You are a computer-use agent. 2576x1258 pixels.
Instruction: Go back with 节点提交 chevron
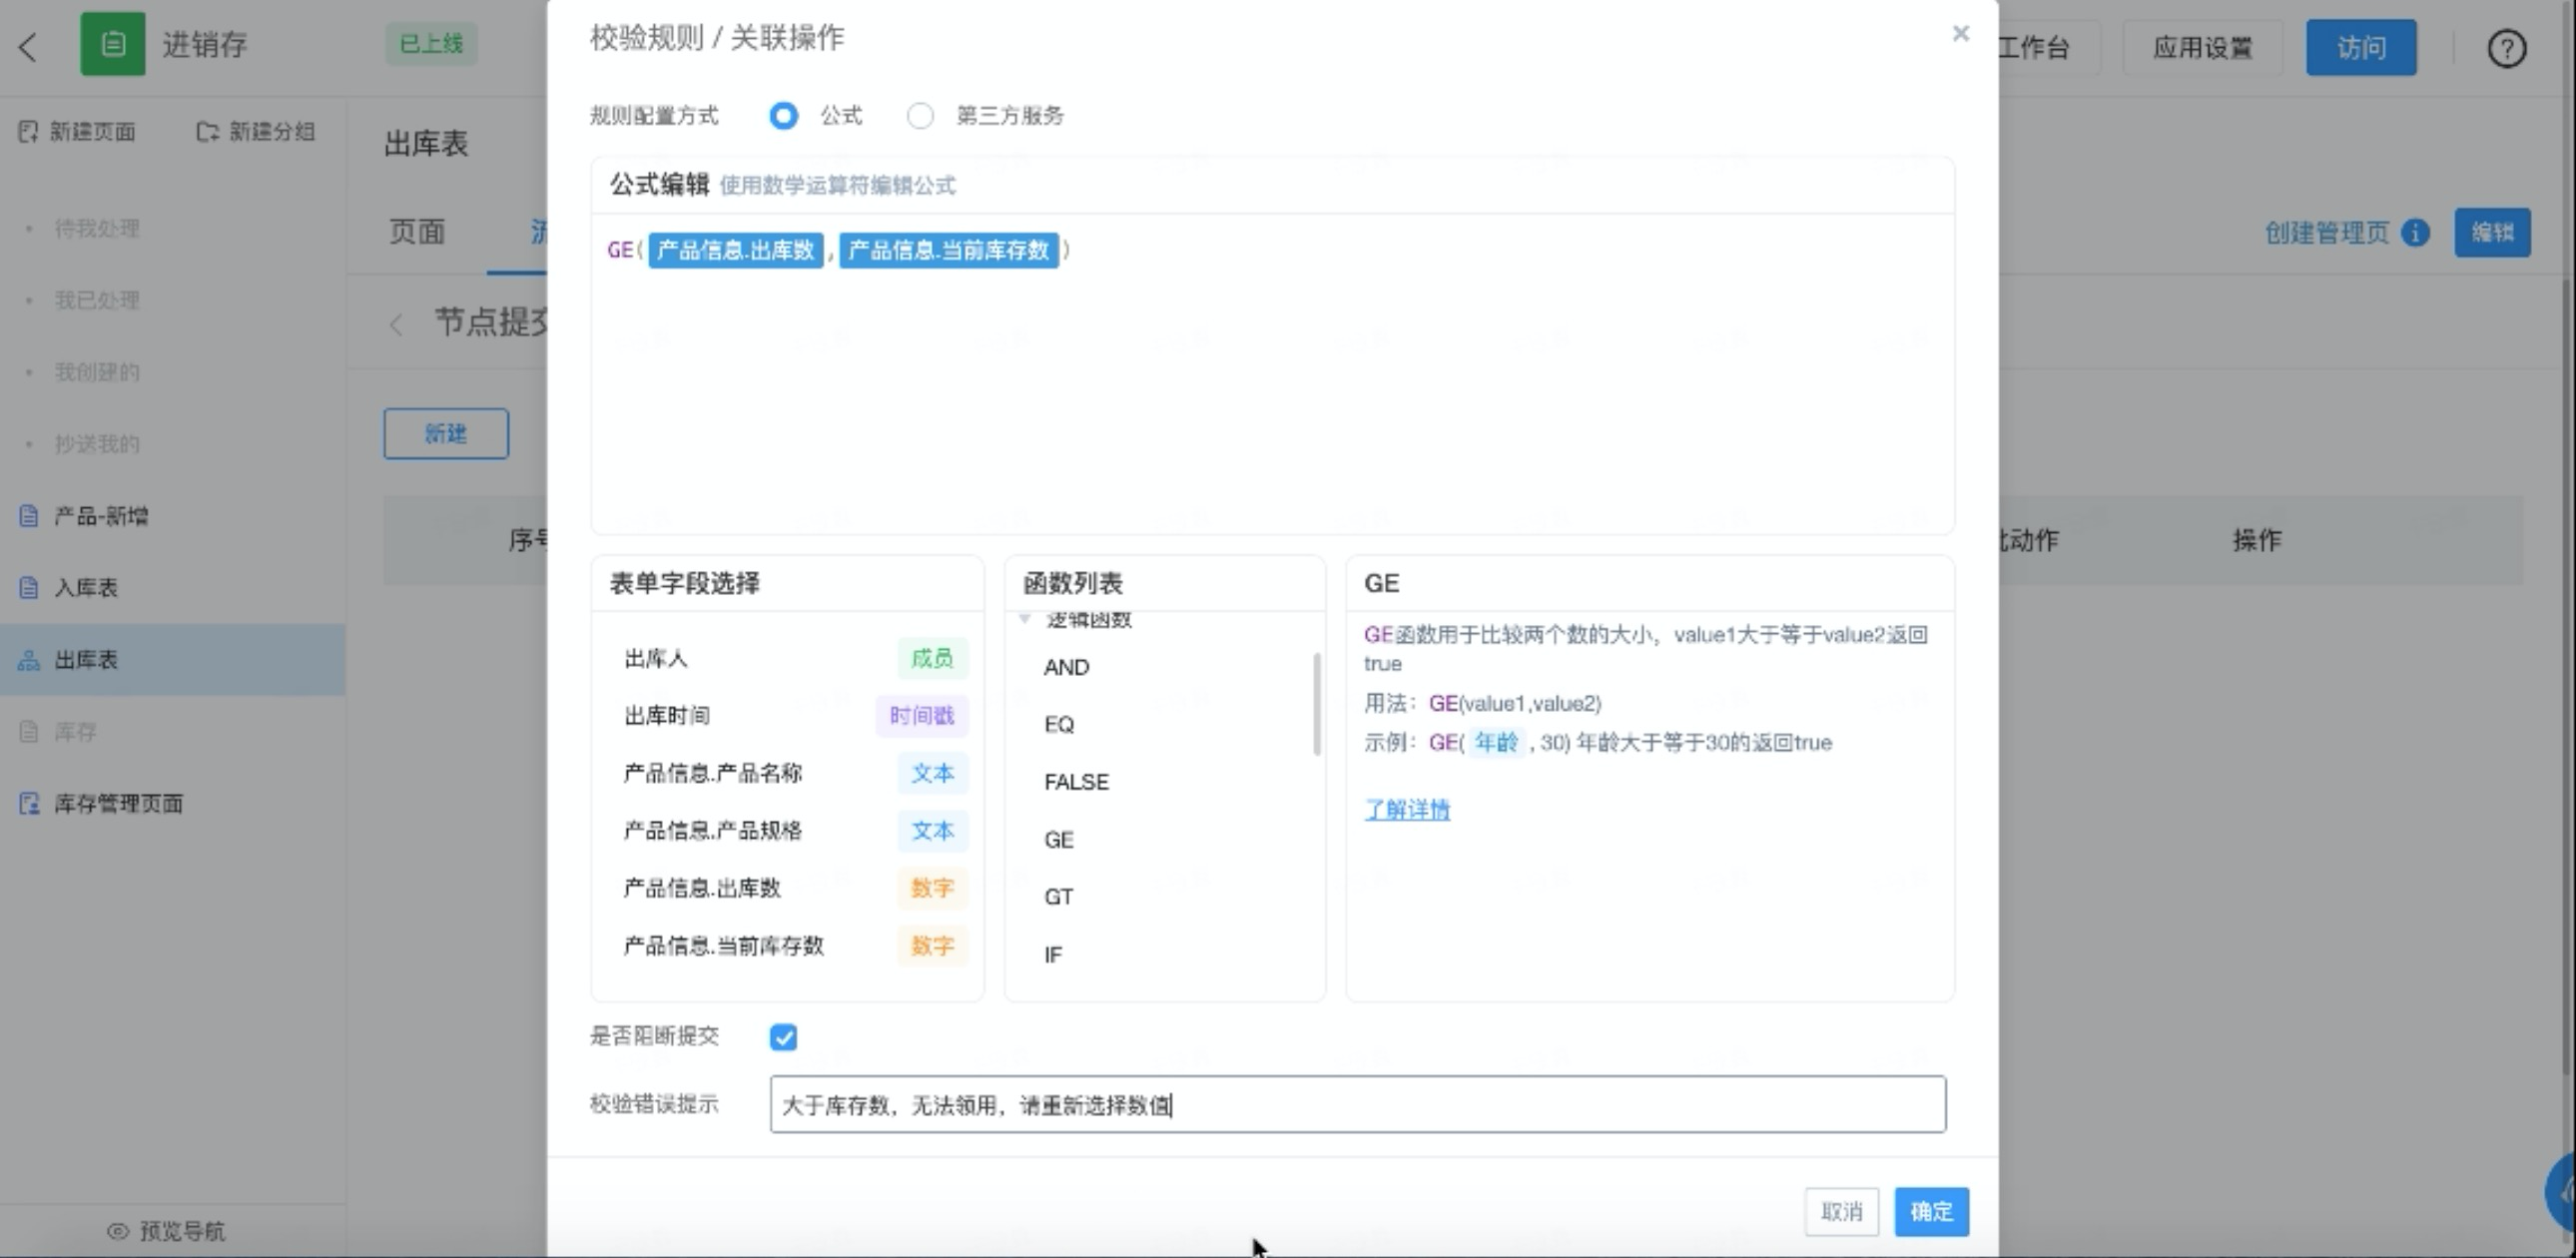[397, 323]
